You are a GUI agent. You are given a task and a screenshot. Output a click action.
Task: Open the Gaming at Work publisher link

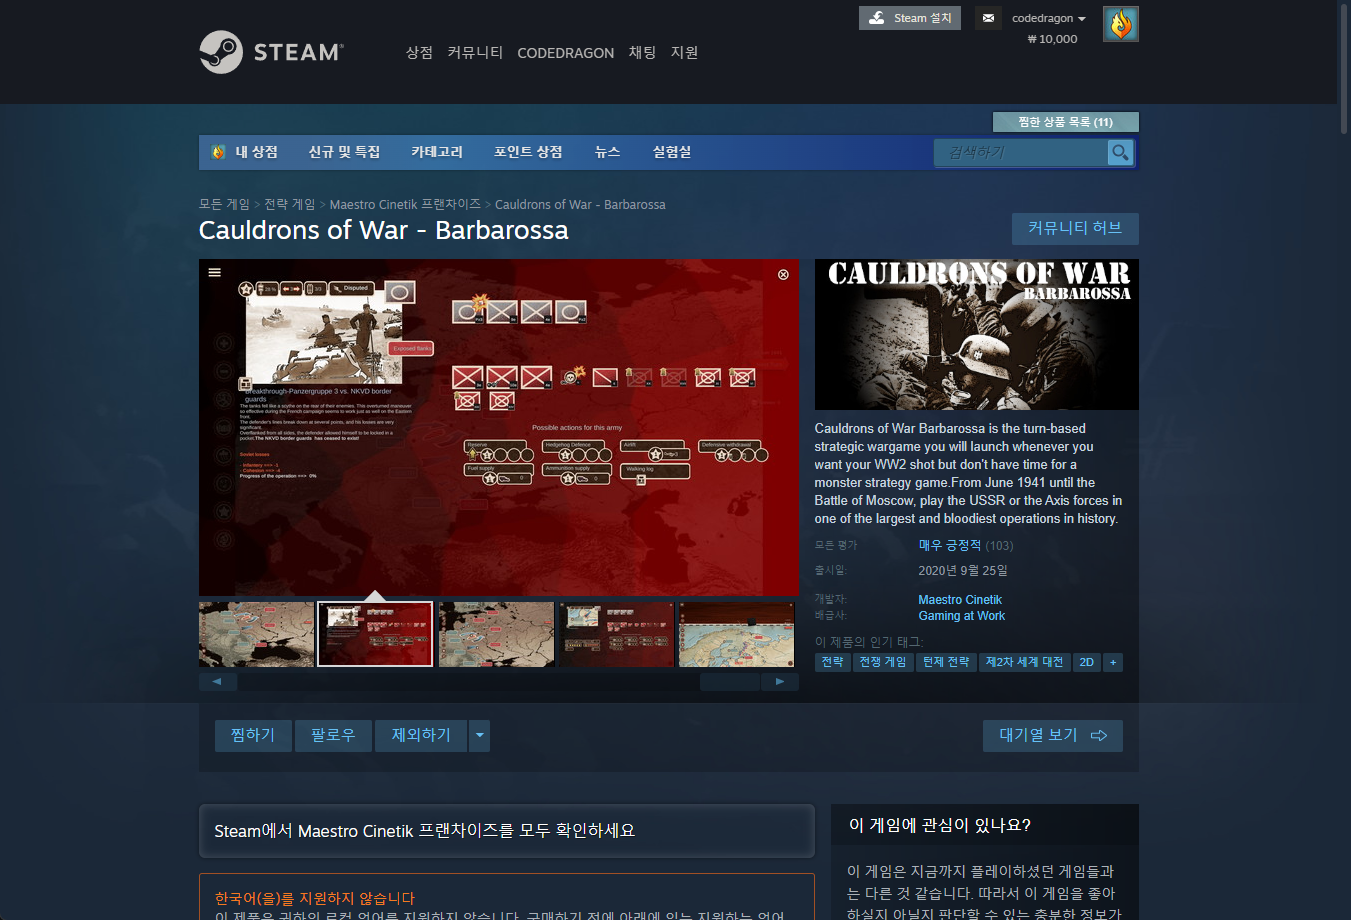961,616
